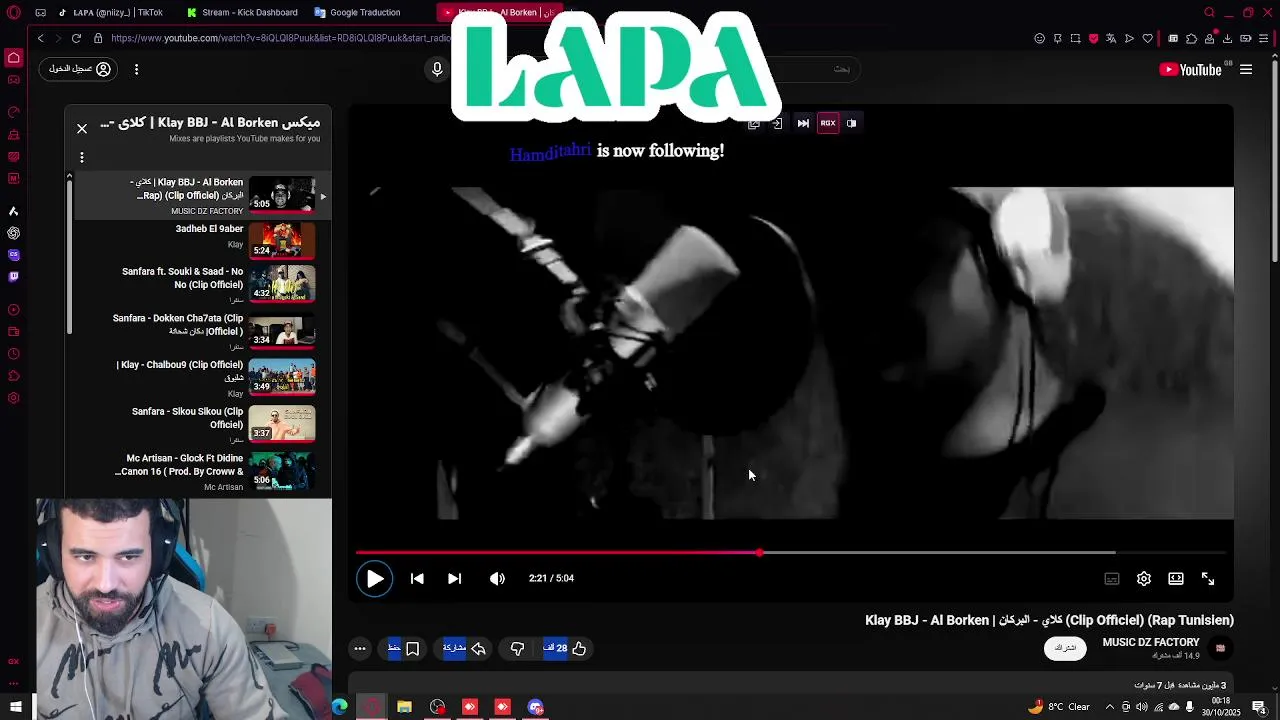
Task: Add page to bookmarks heart icon
Action: (1147, 38)
